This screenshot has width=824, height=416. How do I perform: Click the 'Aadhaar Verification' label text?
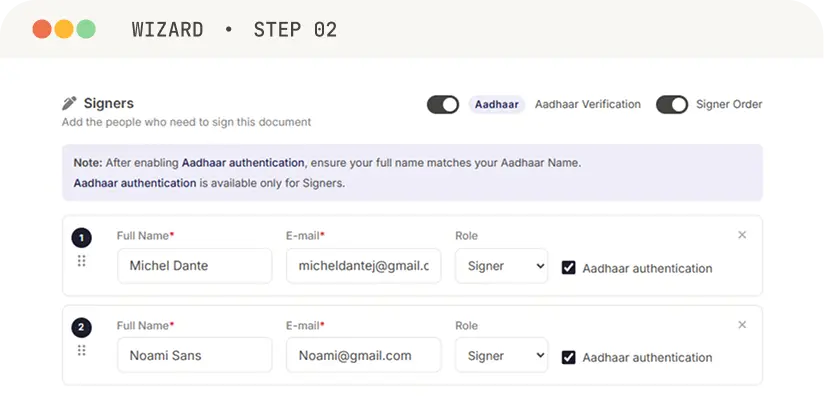tap(588, 105)
